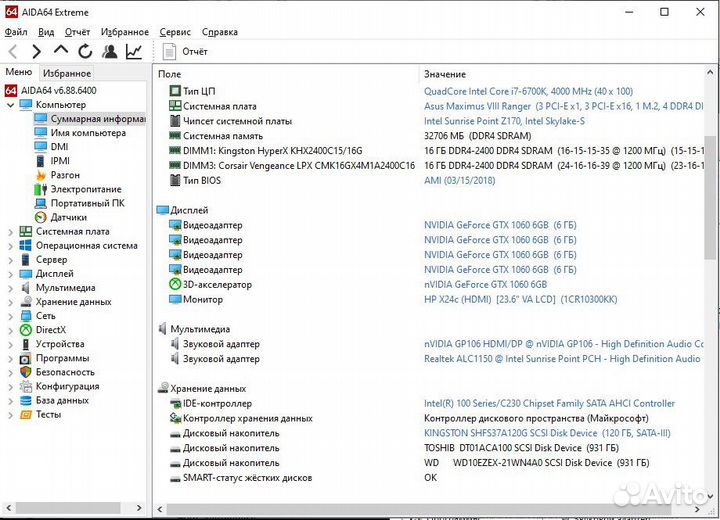Image resolution: width=720 pixels, height=520 pixels.
Task: Open the user icon in the toolbar
Action: pos(109,51)
